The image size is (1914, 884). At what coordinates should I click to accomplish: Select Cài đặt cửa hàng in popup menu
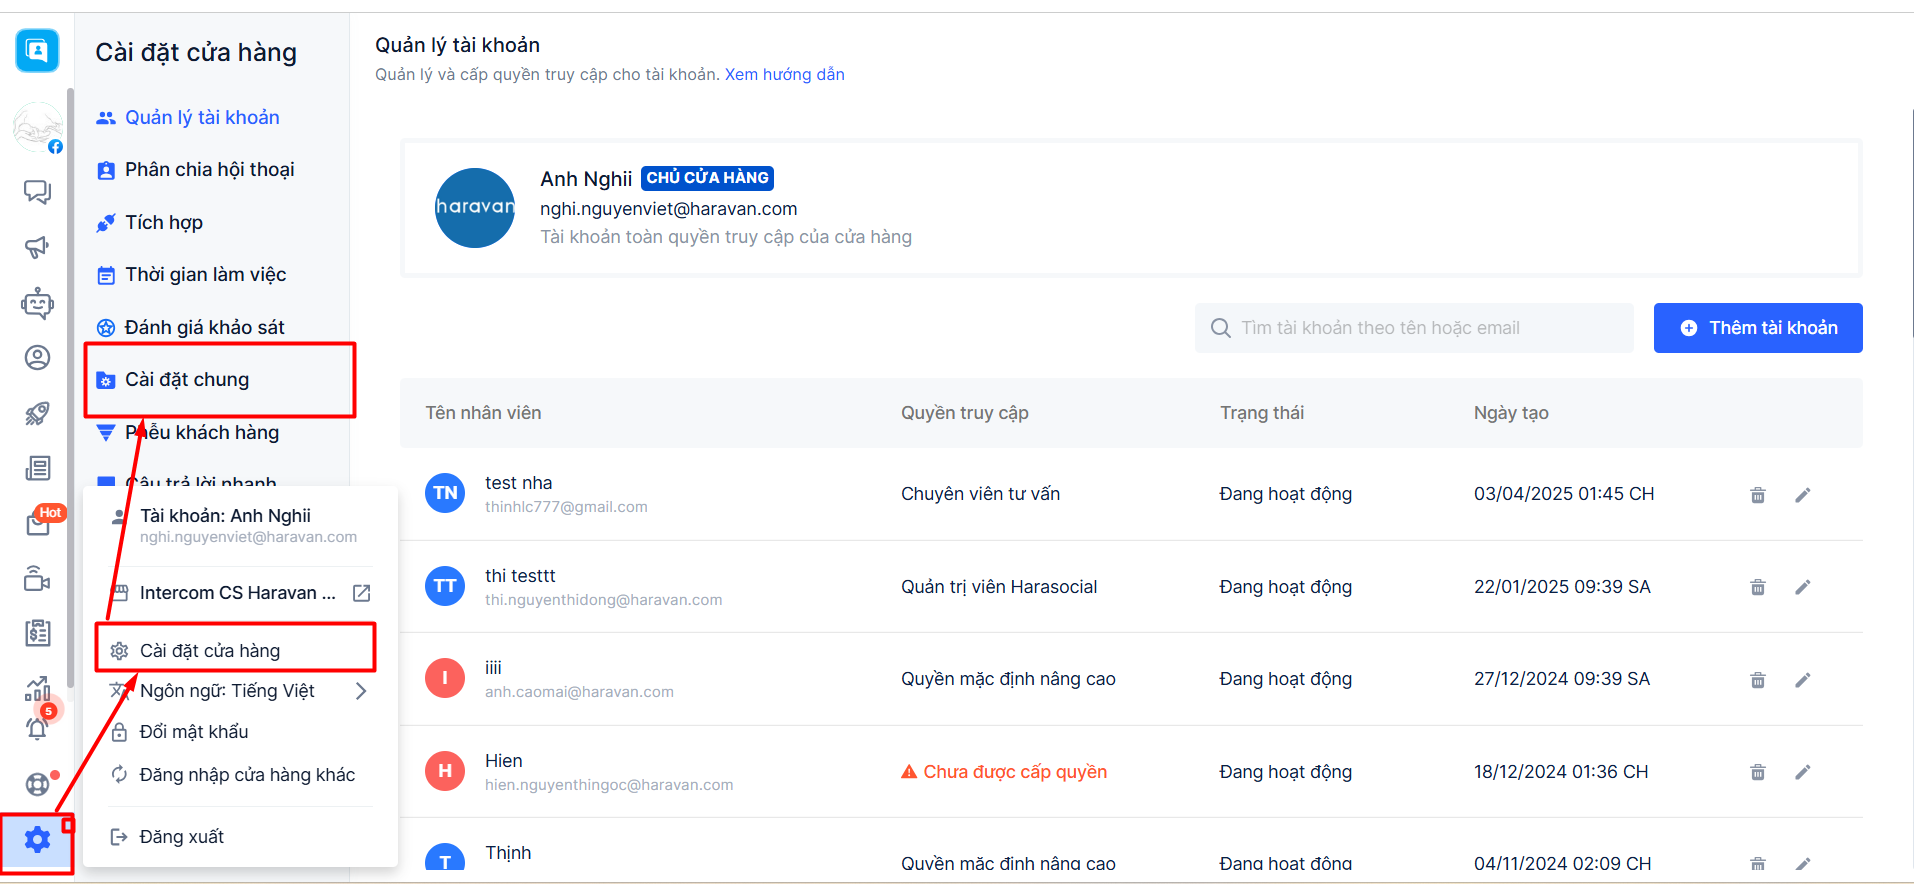[210, 651]
